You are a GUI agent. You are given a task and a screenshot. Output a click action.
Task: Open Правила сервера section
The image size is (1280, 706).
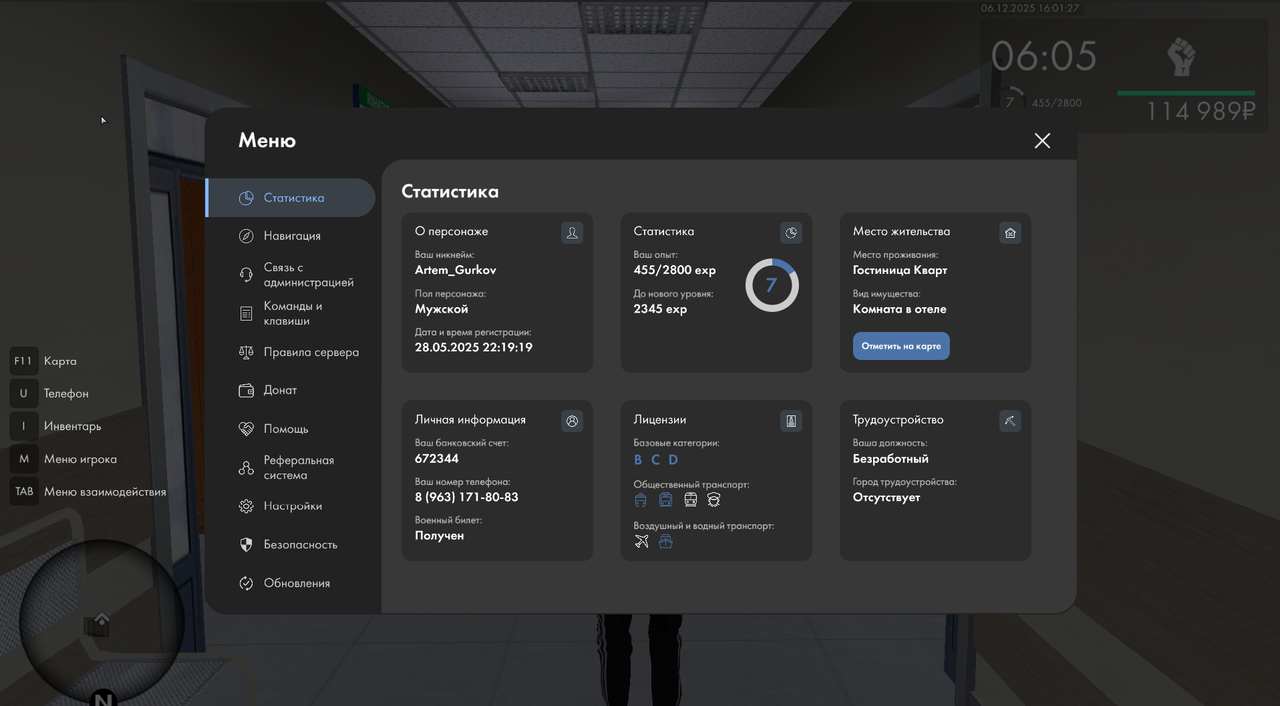(x=290, y=352)
